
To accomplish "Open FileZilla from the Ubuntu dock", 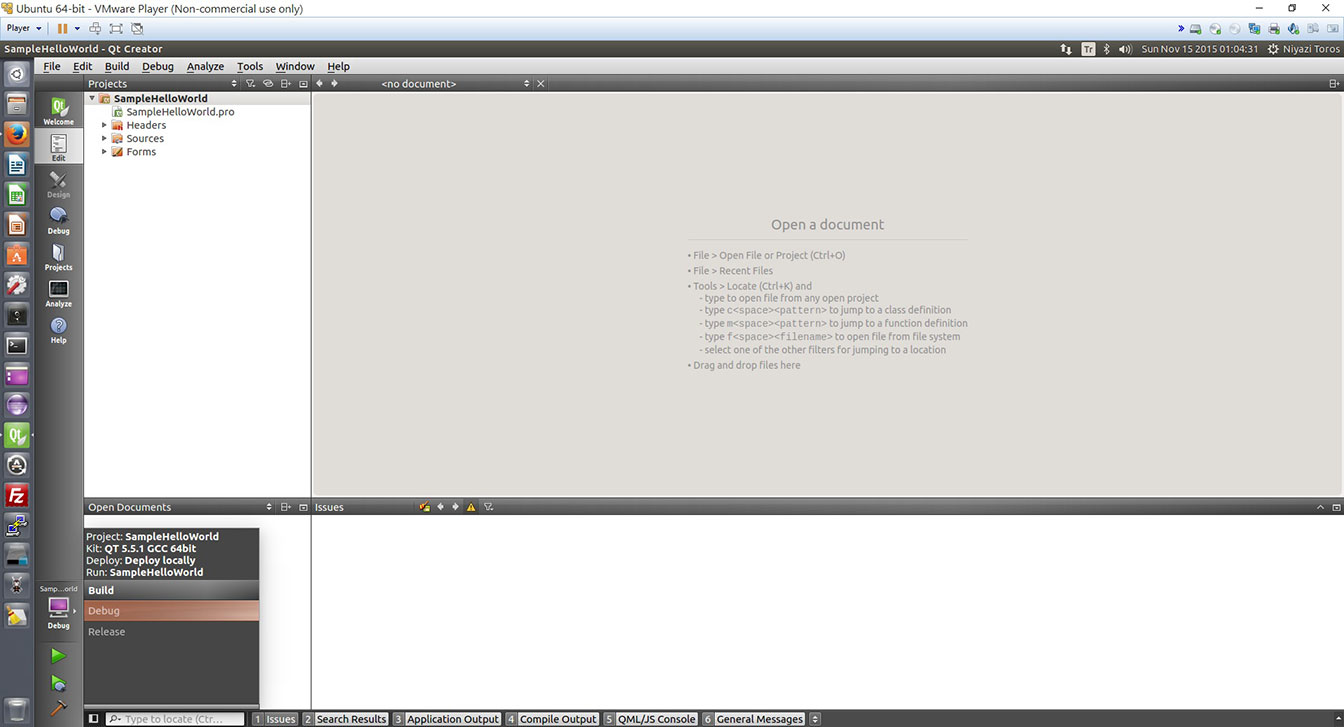I will click(16, 495).
